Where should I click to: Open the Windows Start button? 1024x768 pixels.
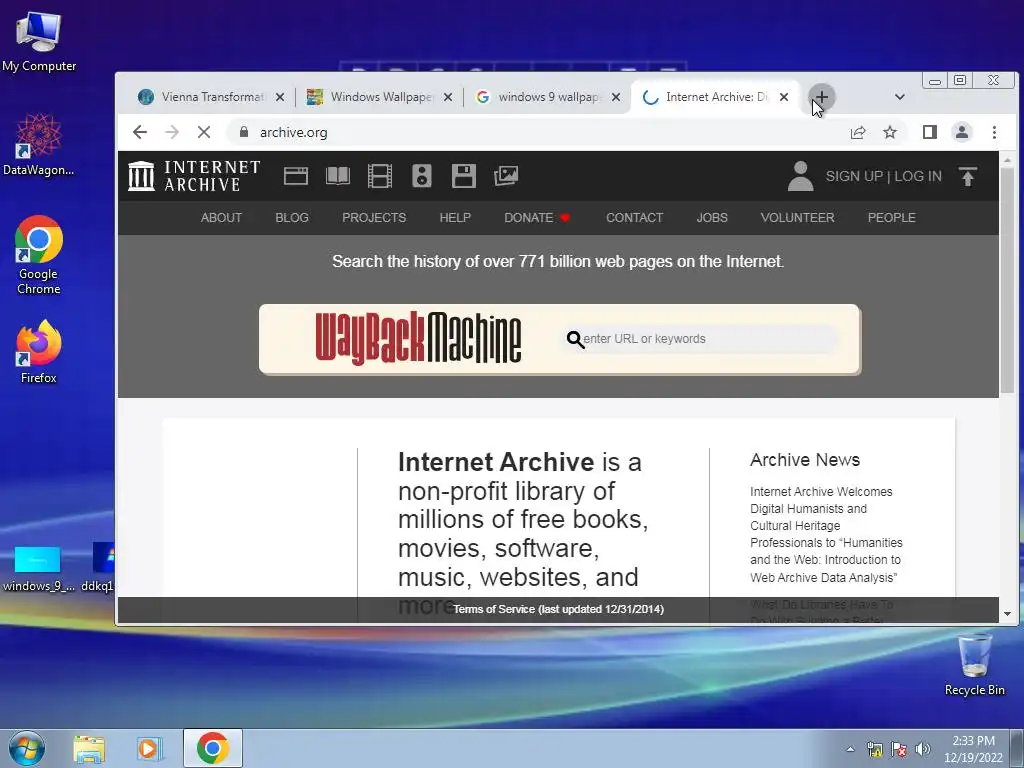tap(26, 748)
